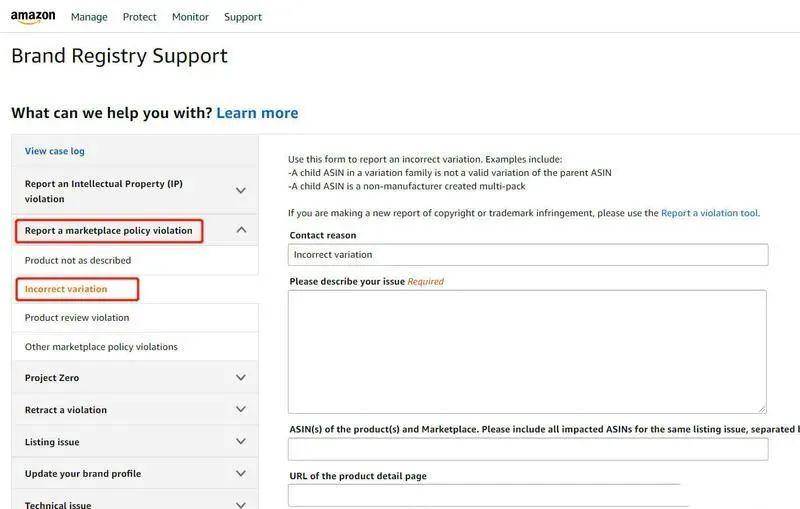Open the Report a violation tool link
This screenshot has width=800, height=509.
point(709,213)
